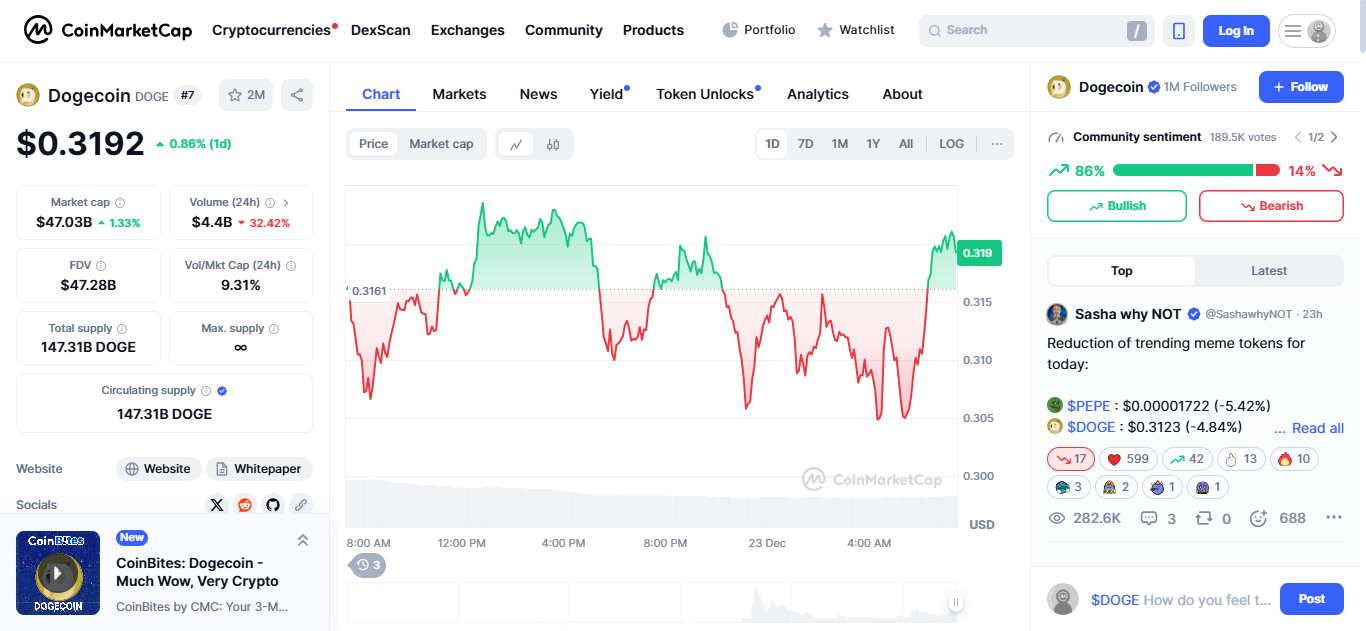Go to previous sentiment page arrow
Viewport: 1366px width, 631px height.
(1298, 137)
